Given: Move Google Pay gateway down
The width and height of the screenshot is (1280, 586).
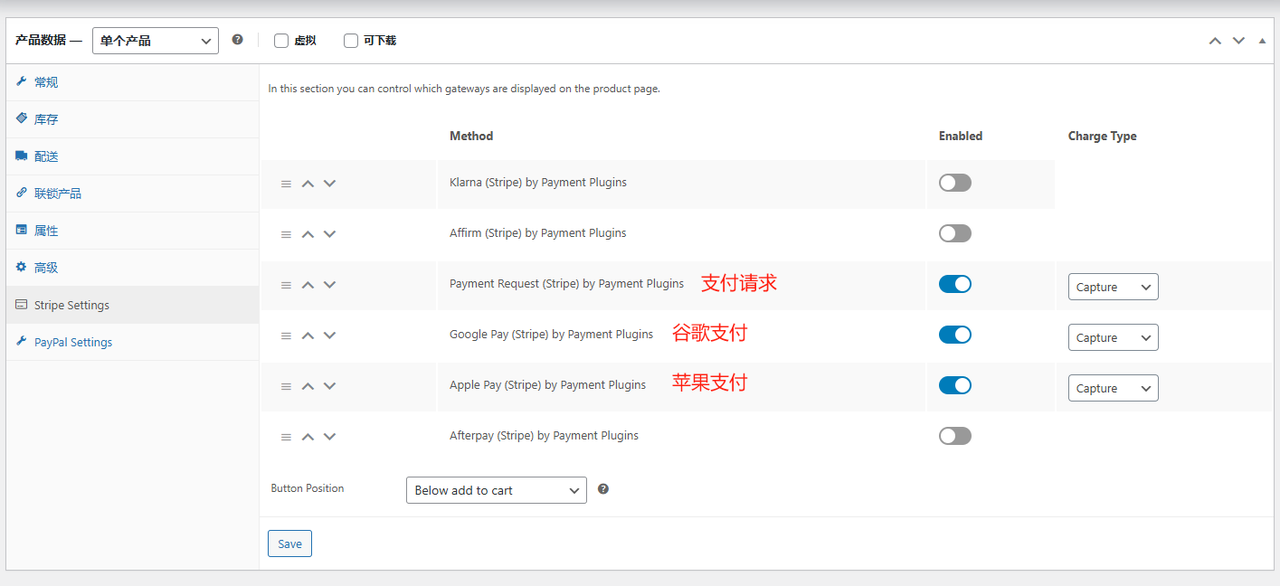Looking at the screenshot, I should 330,336.
